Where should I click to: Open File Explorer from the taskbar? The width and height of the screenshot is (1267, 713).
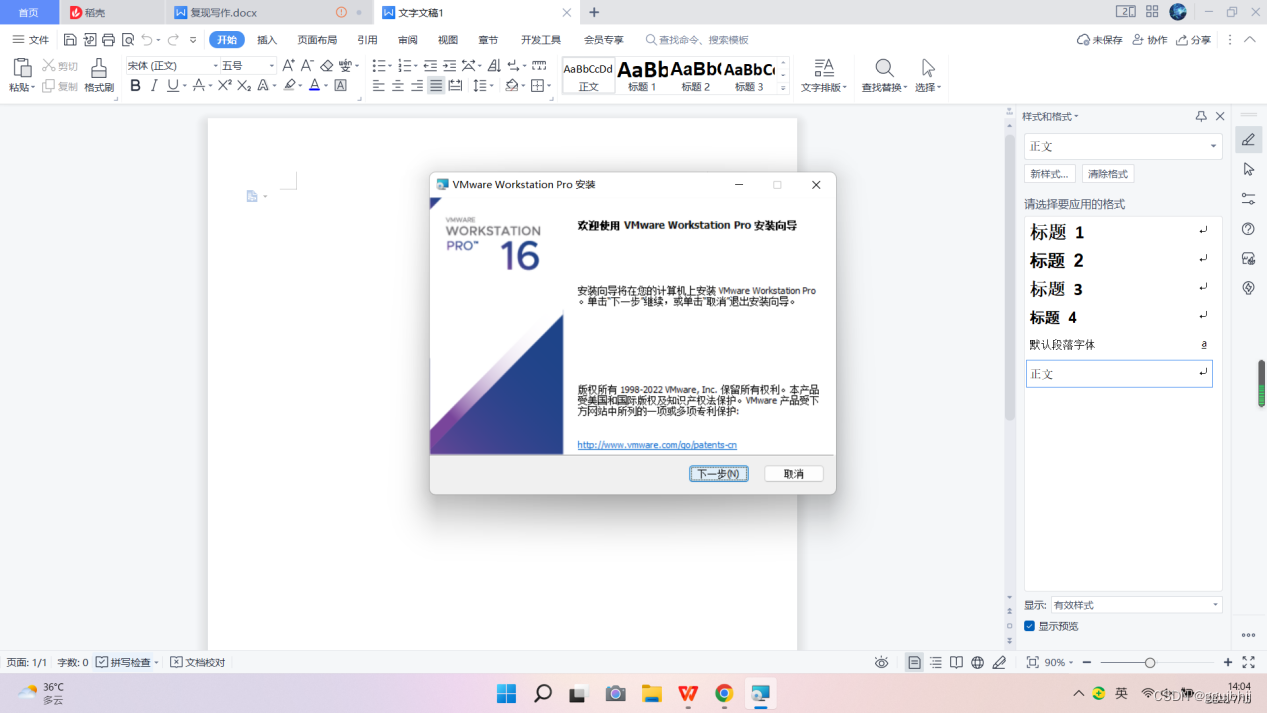click(x=651, y=693)
